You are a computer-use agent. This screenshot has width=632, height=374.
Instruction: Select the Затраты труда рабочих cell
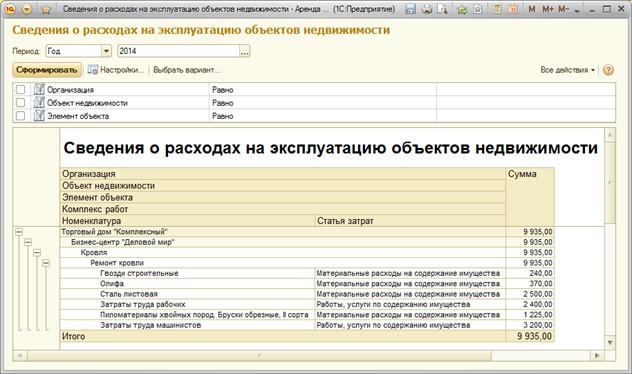coord(187,304)
